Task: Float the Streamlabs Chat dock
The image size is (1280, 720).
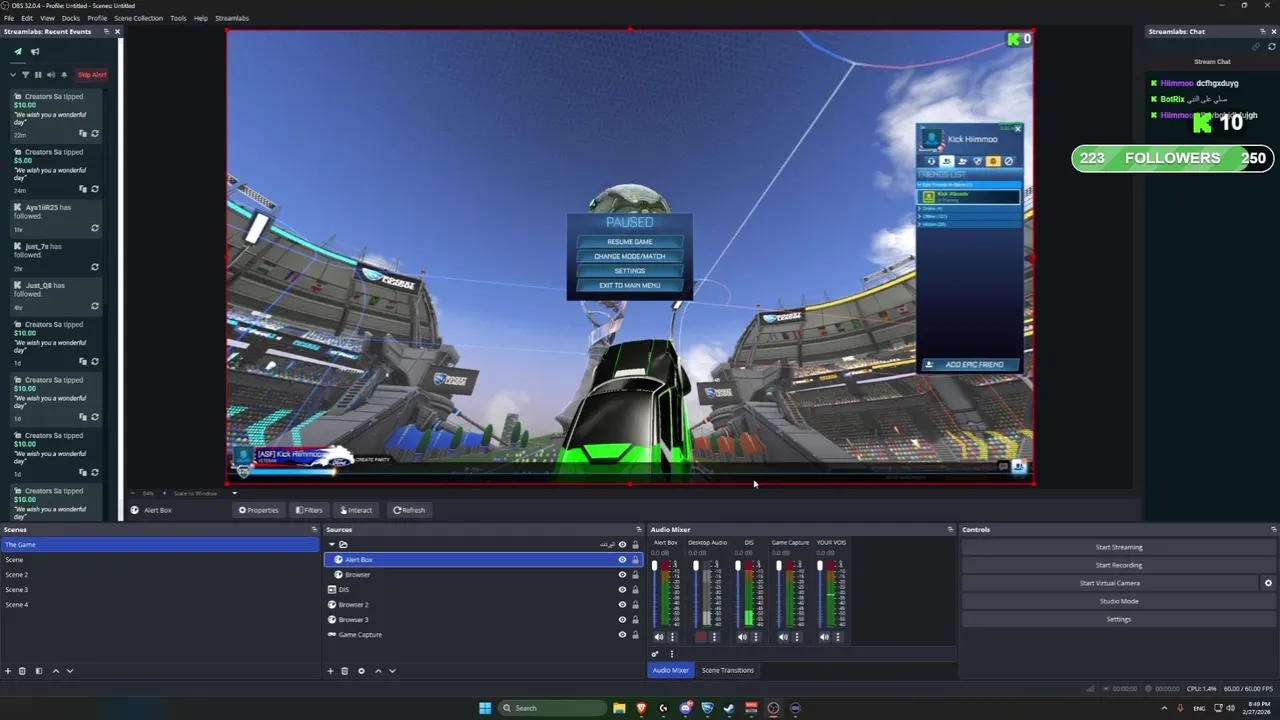Action: pyautogui.click(x=1261, y=31)
